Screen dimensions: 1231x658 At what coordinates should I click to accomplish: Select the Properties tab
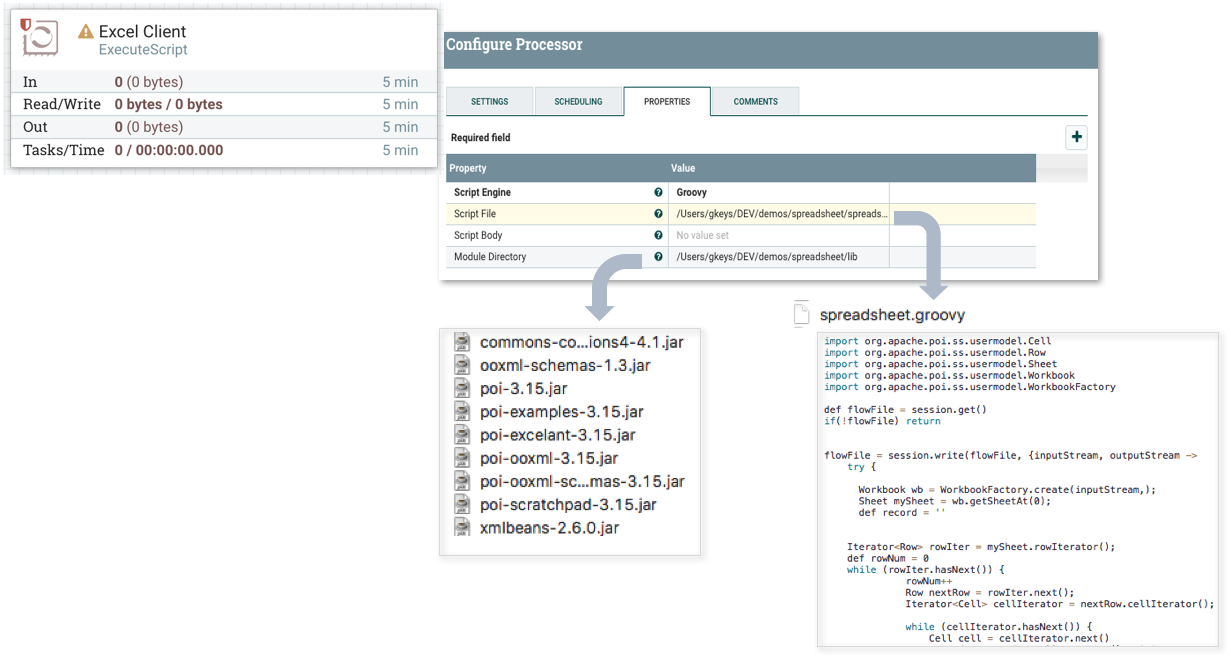click(667, 102)
